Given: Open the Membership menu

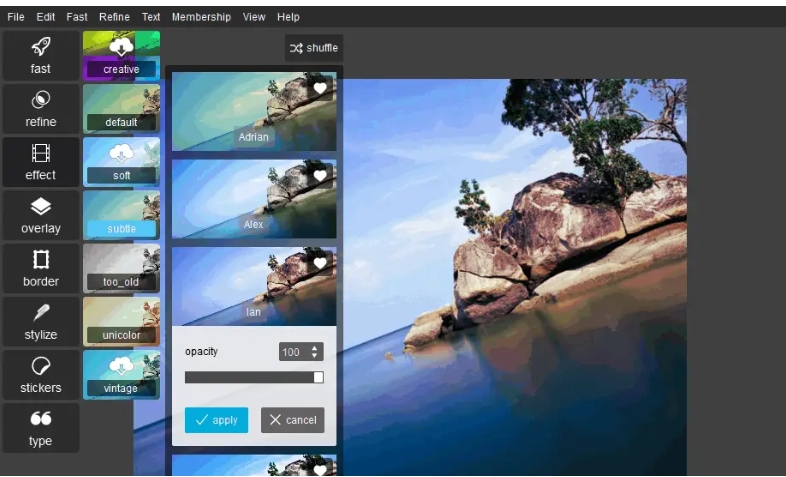Looking at the screenshot, I should (202, 17).
